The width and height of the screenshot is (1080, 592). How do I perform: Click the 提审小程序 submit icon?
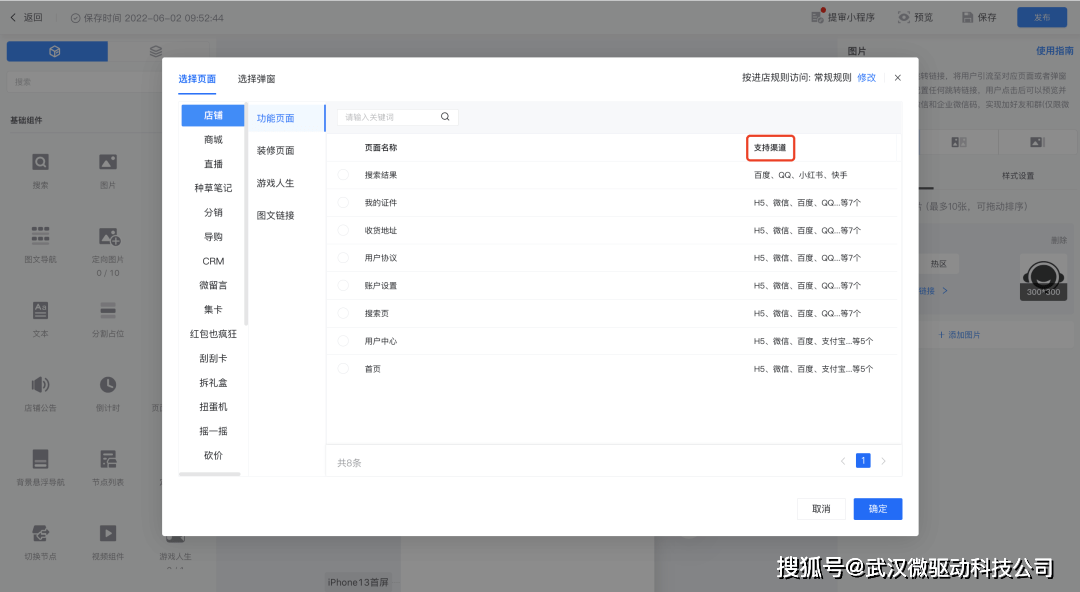[x=817, y=17]
